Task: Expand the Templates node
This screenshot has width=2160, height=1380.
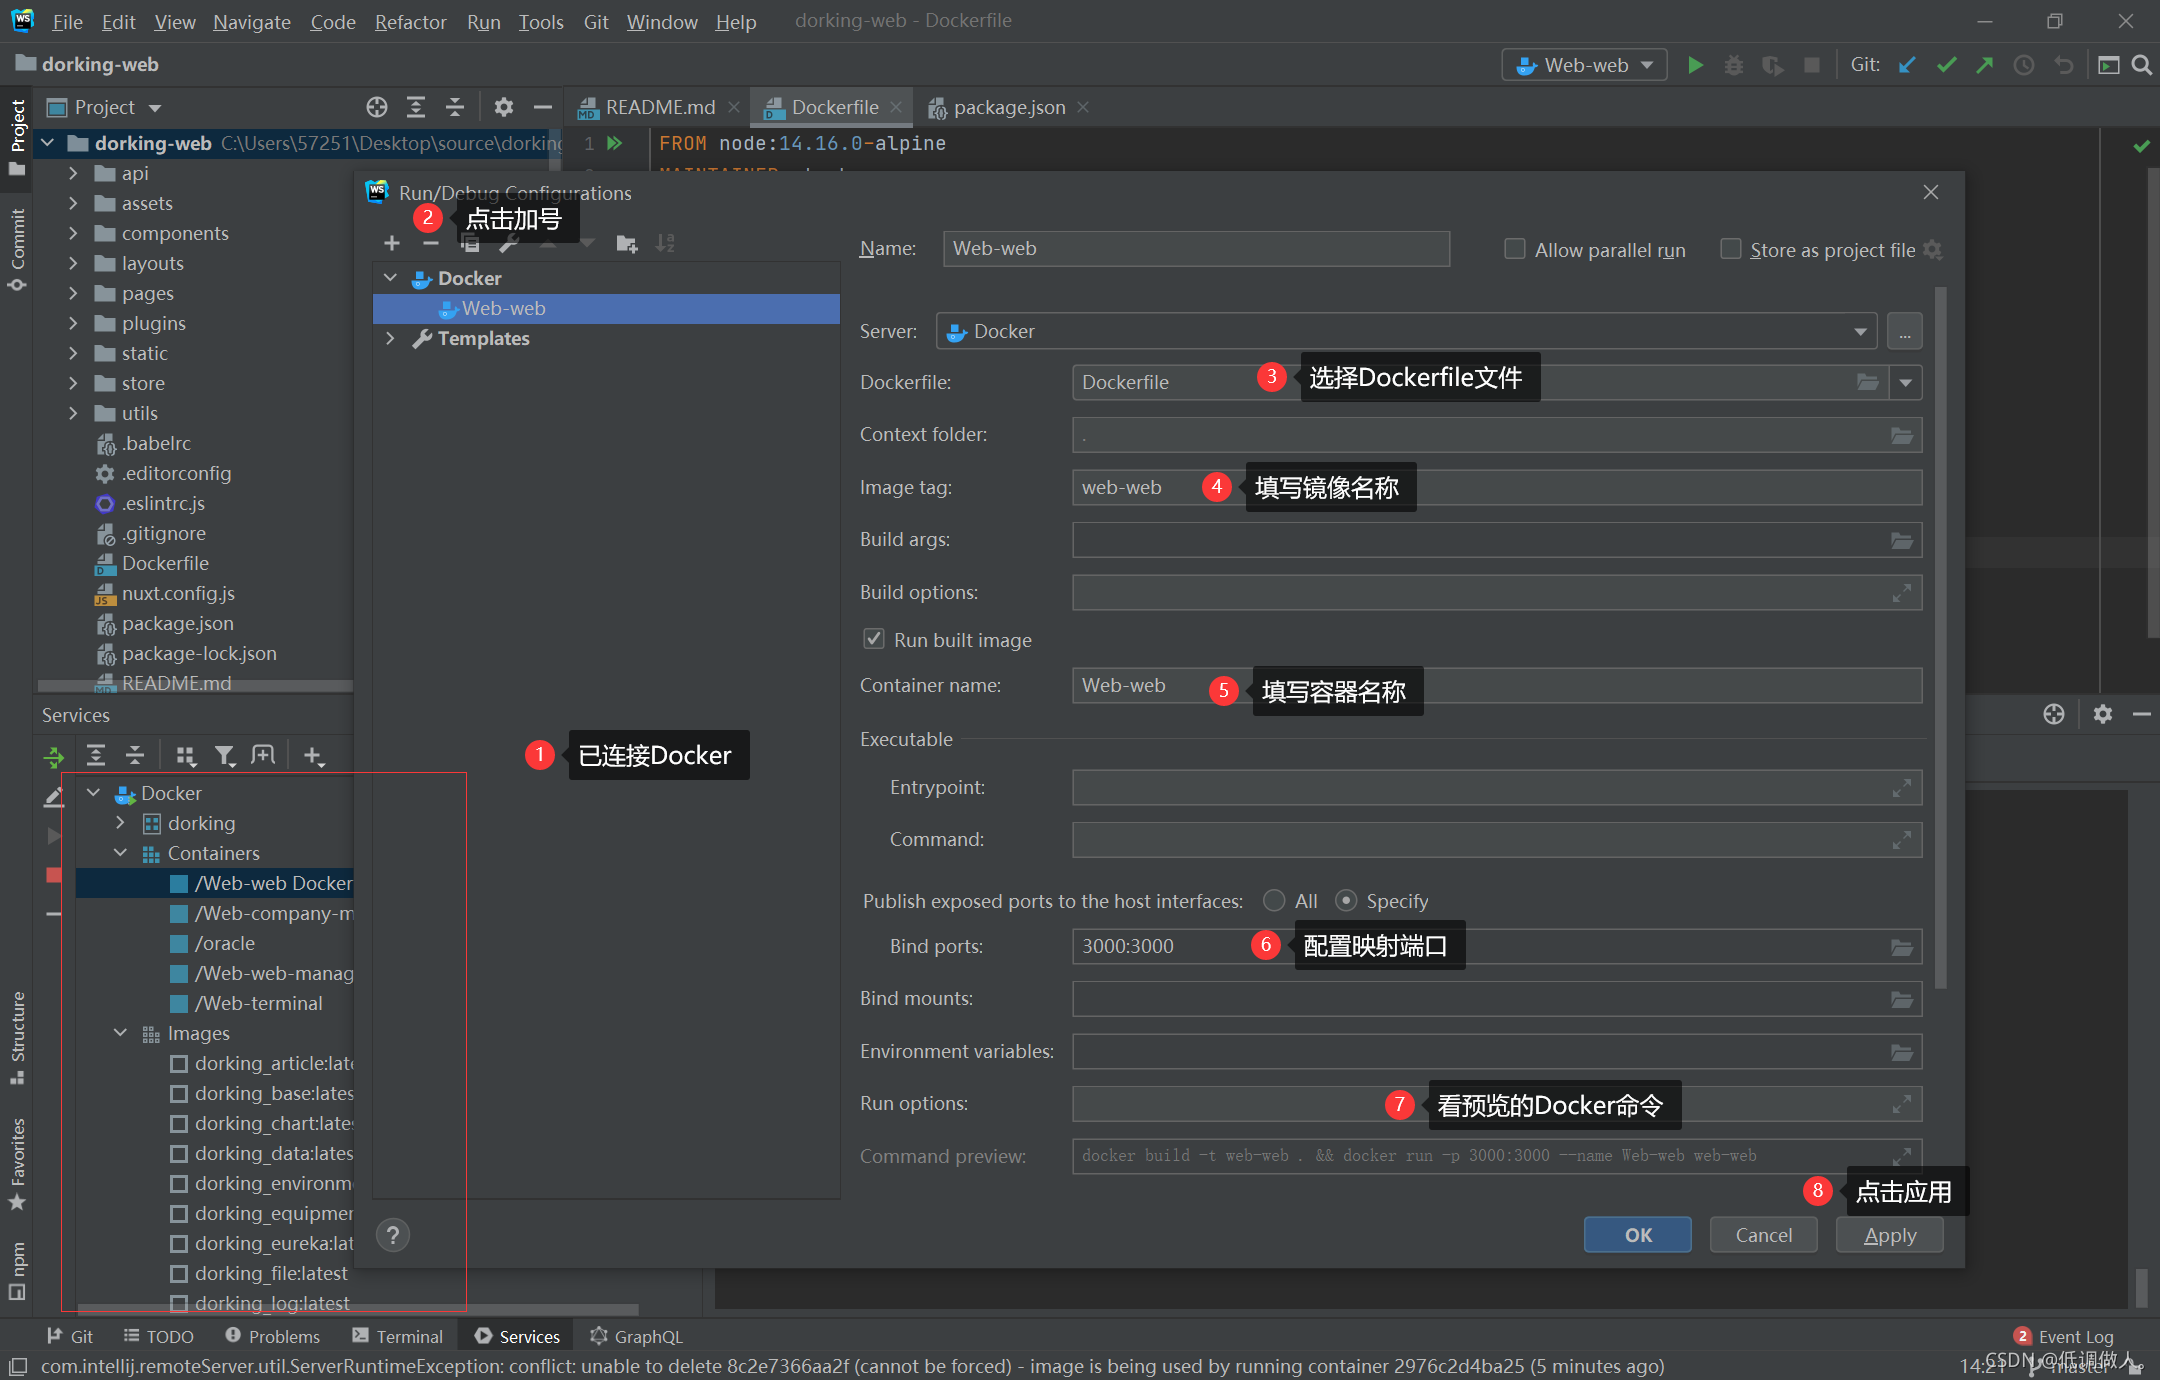Action: 391,338
